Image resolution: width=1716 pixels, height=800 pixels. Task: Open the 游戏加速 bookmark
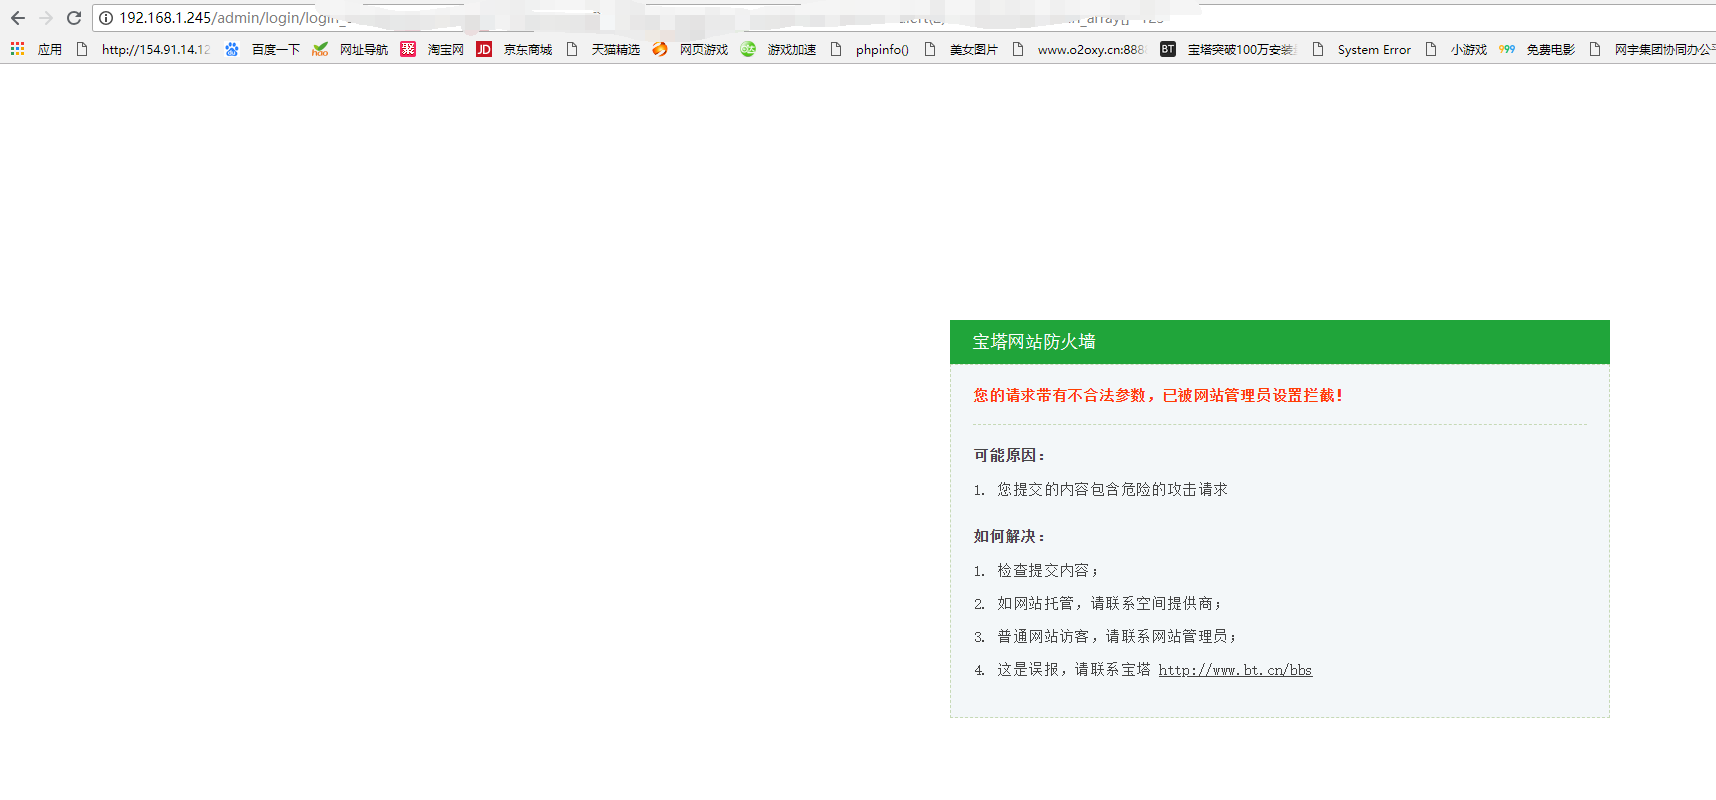point(792,49)
